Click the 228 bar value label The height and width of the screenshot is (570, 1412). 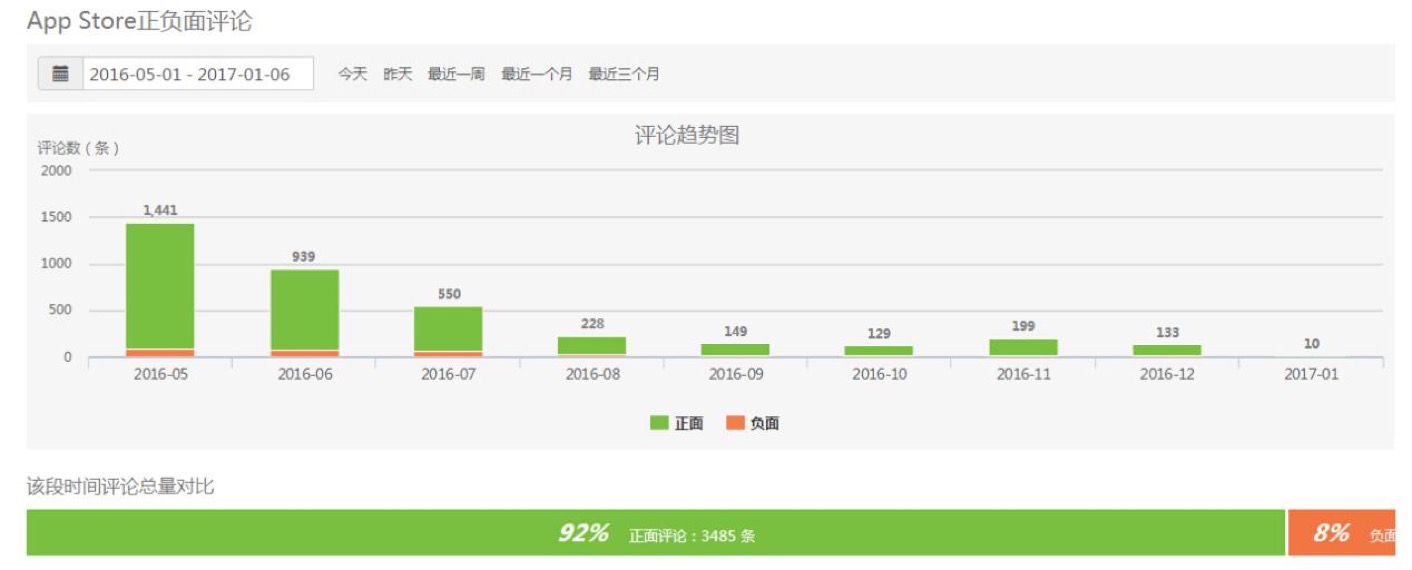tap(592, 324)
